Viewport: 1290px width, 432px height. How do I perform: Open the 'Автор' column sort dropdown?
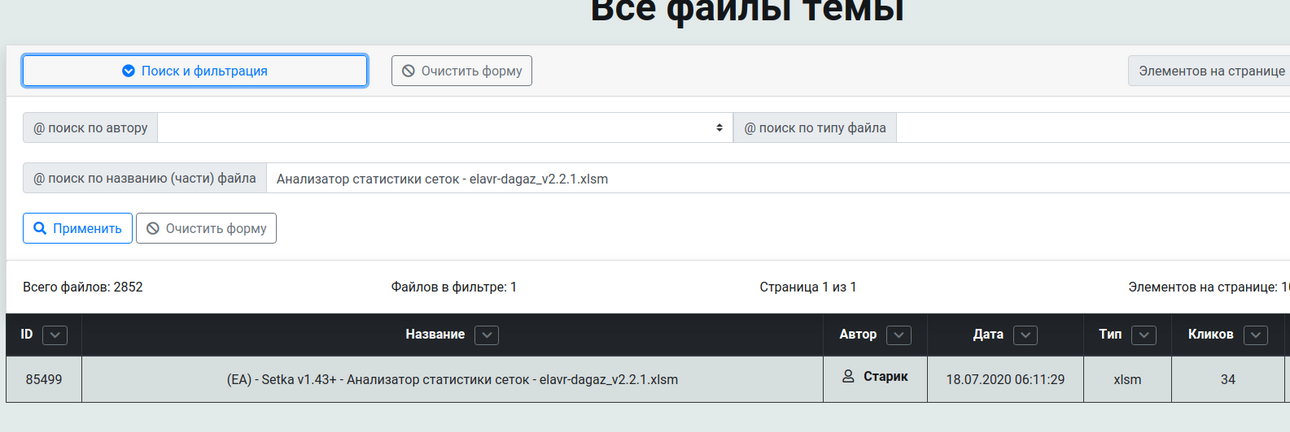point(899,335)
